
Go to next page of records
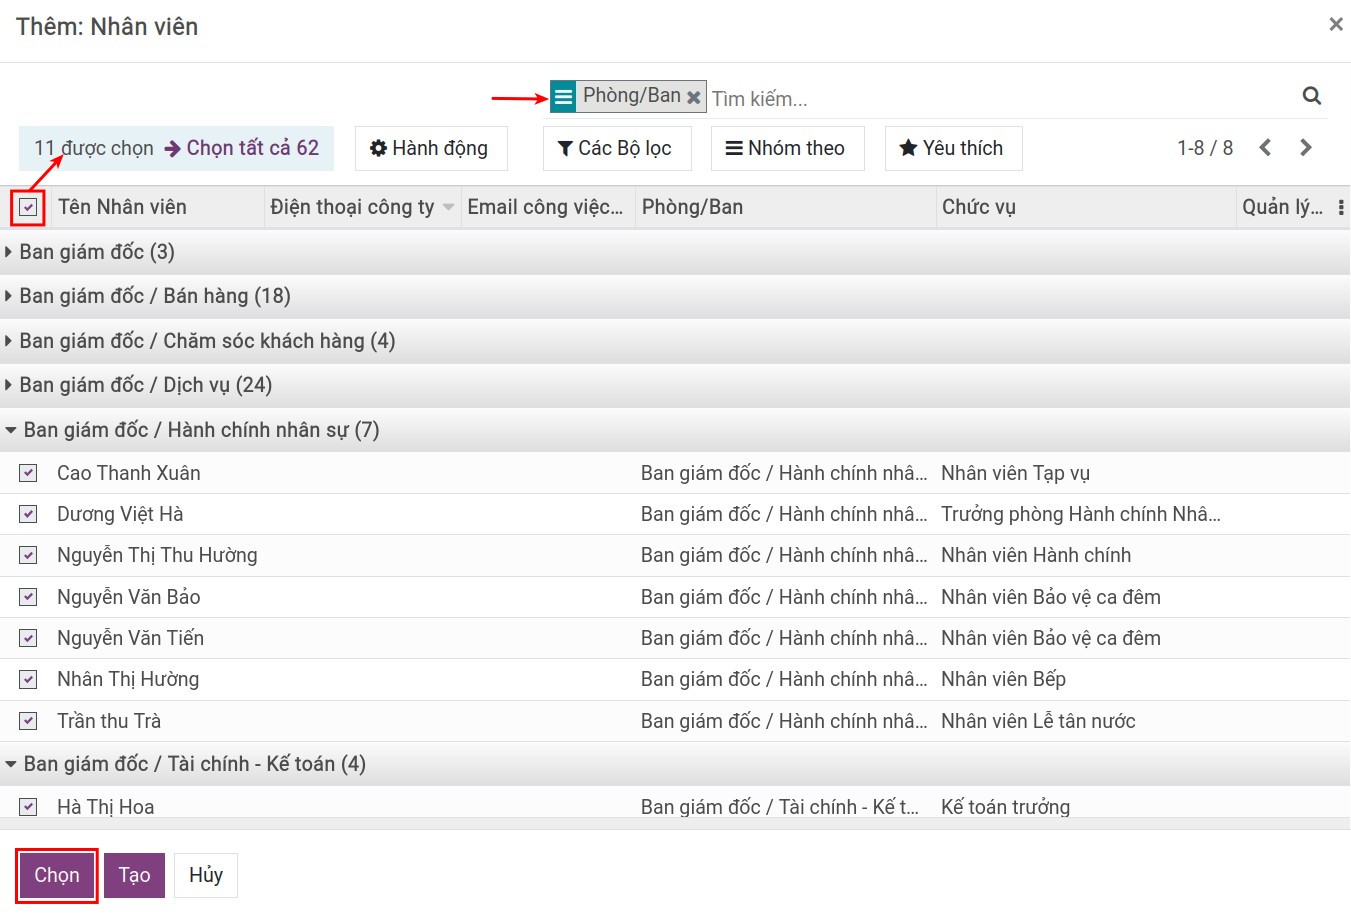click(1305, 148)
